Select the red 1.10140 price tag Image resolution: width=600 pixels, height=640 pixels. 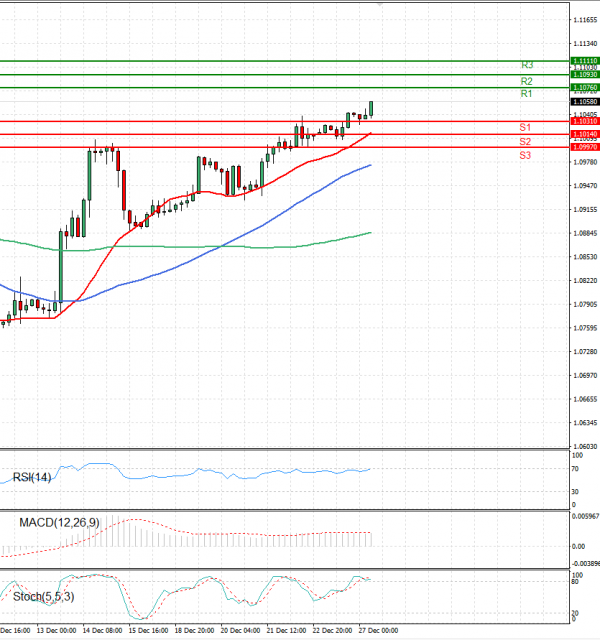point(585,134)
